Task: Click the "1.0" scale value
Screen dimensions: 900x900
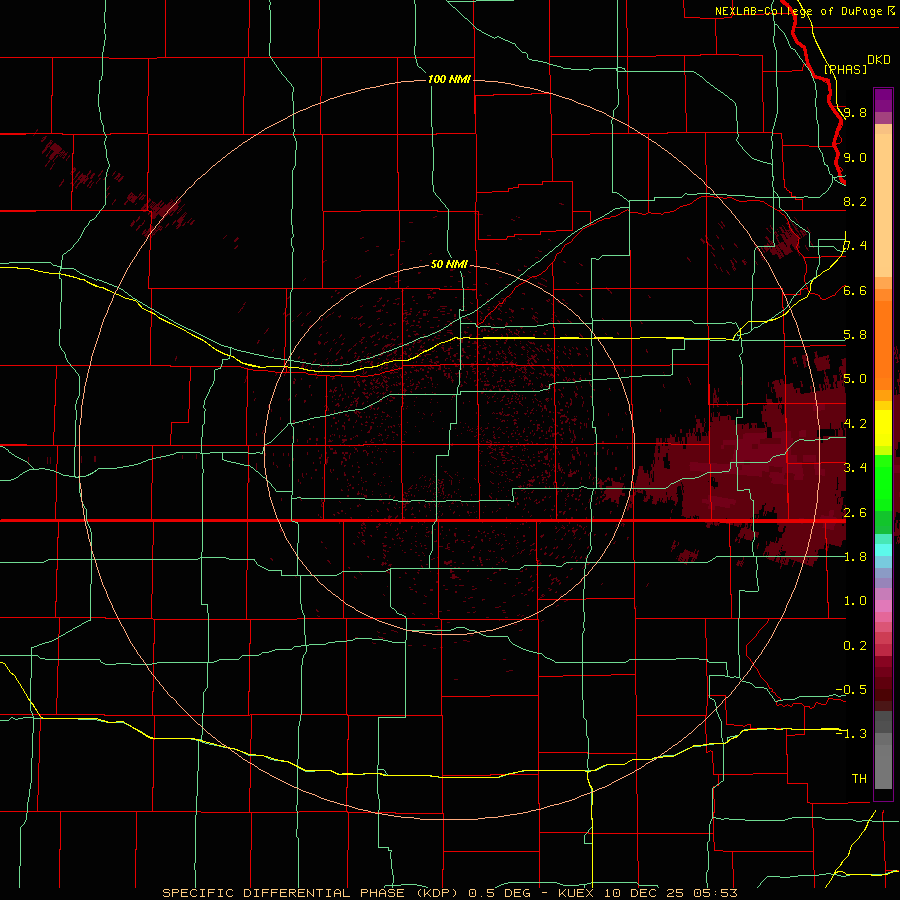Action: (x=855, y=600)
